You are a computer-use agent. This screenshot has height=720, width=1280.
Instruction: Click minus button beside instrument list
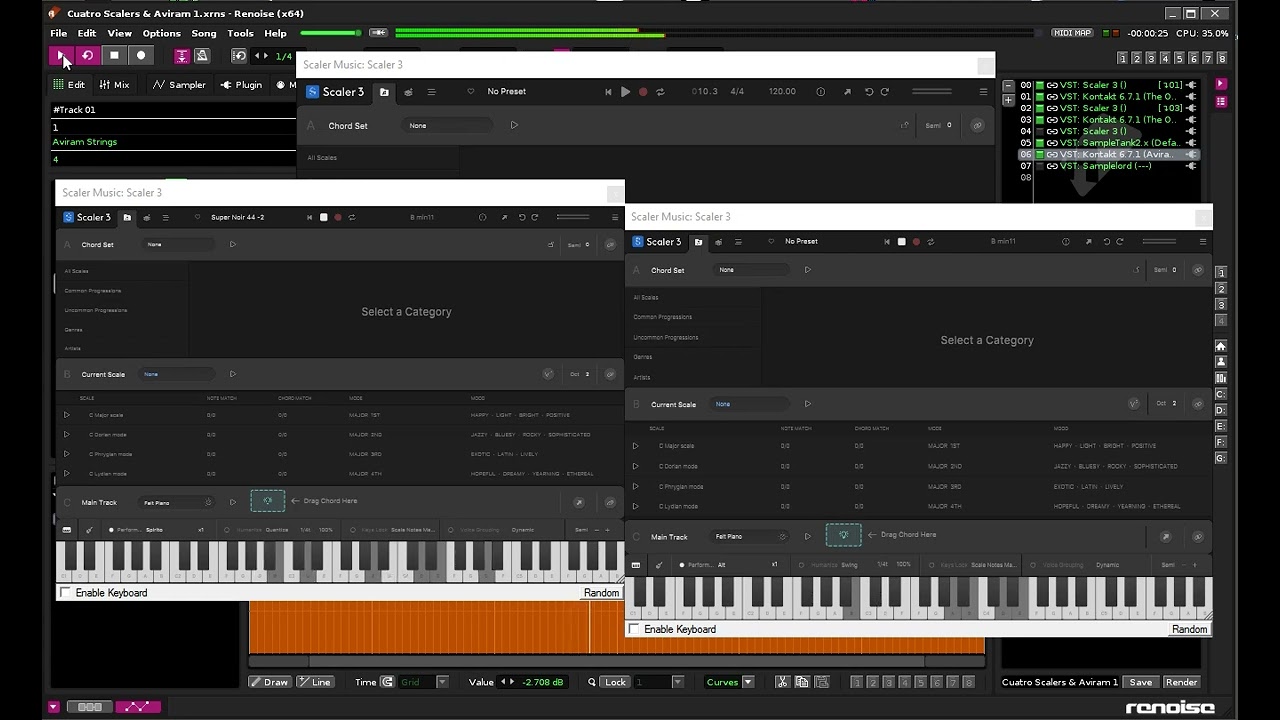tap(1008, 86)
